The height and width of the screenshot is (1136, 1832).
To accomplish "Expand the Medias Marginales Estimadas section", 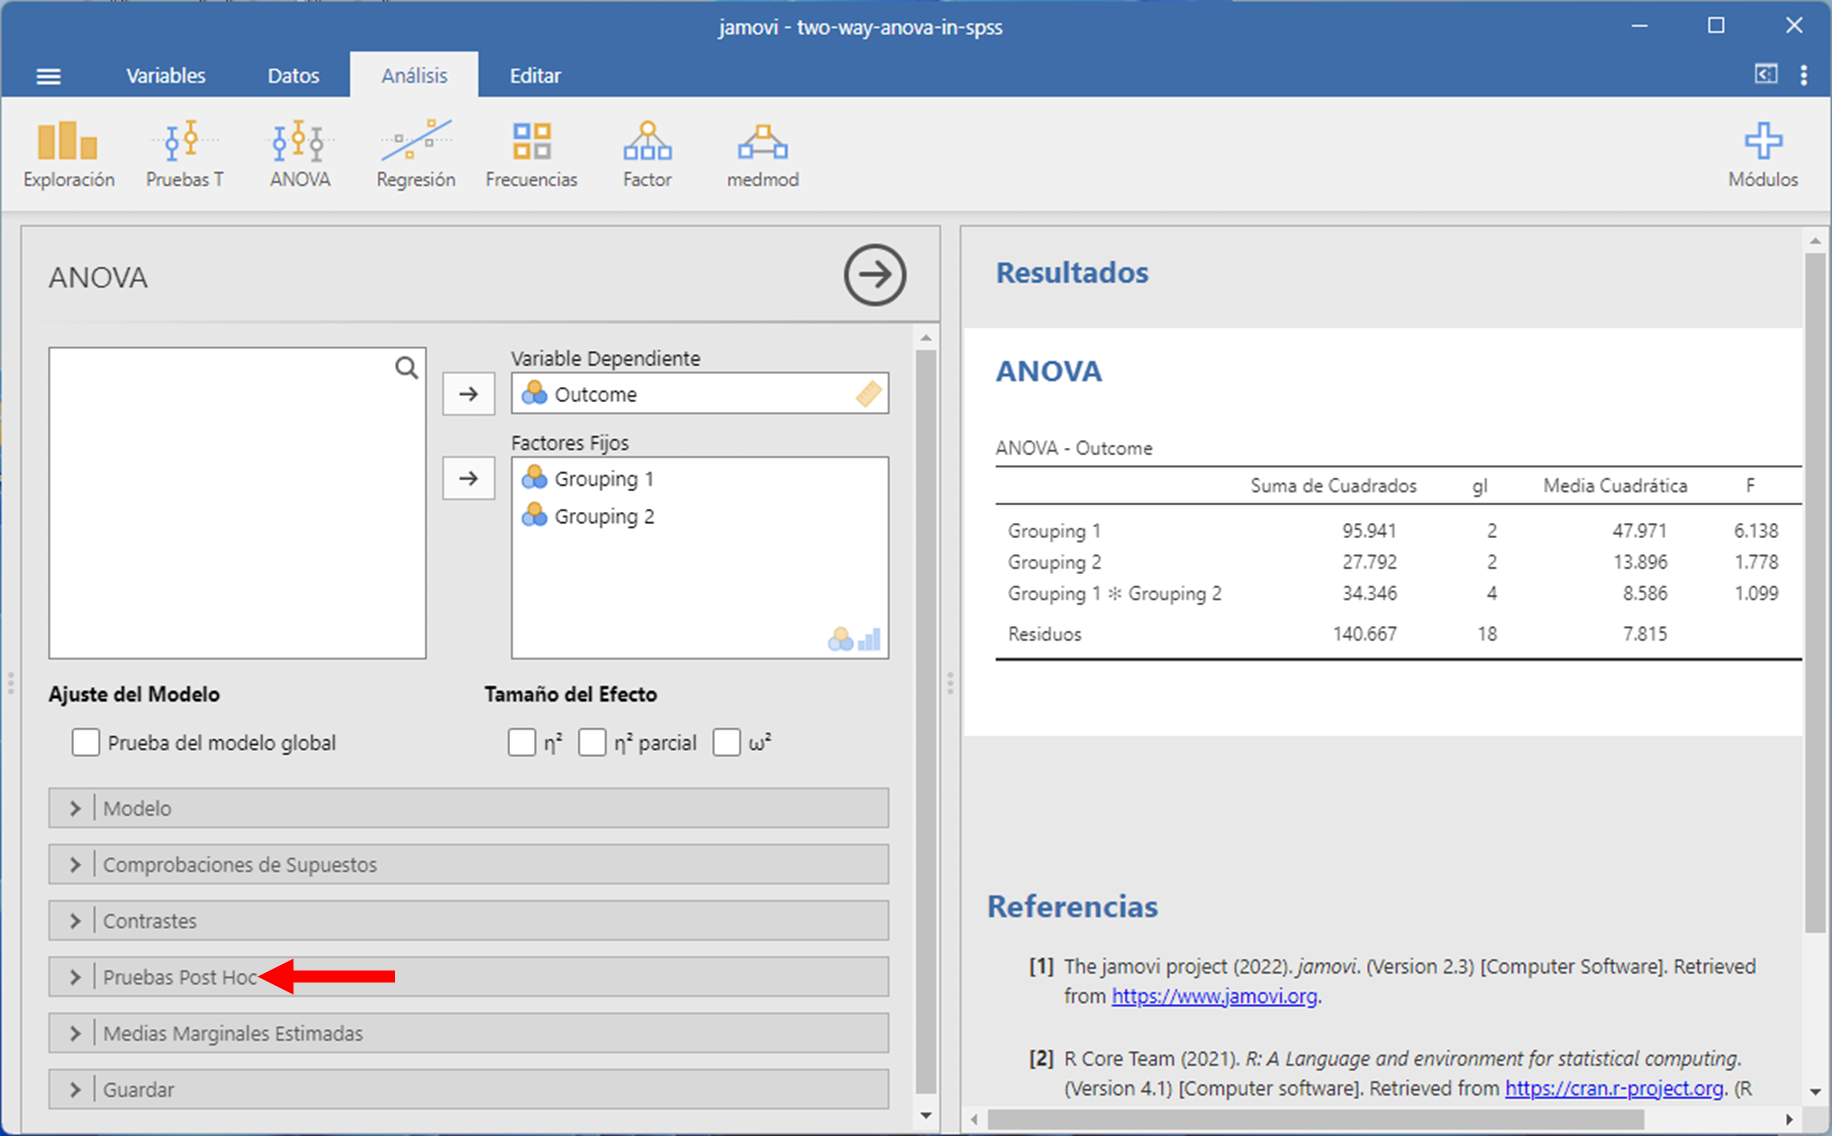I will [x=233, y=1034].
